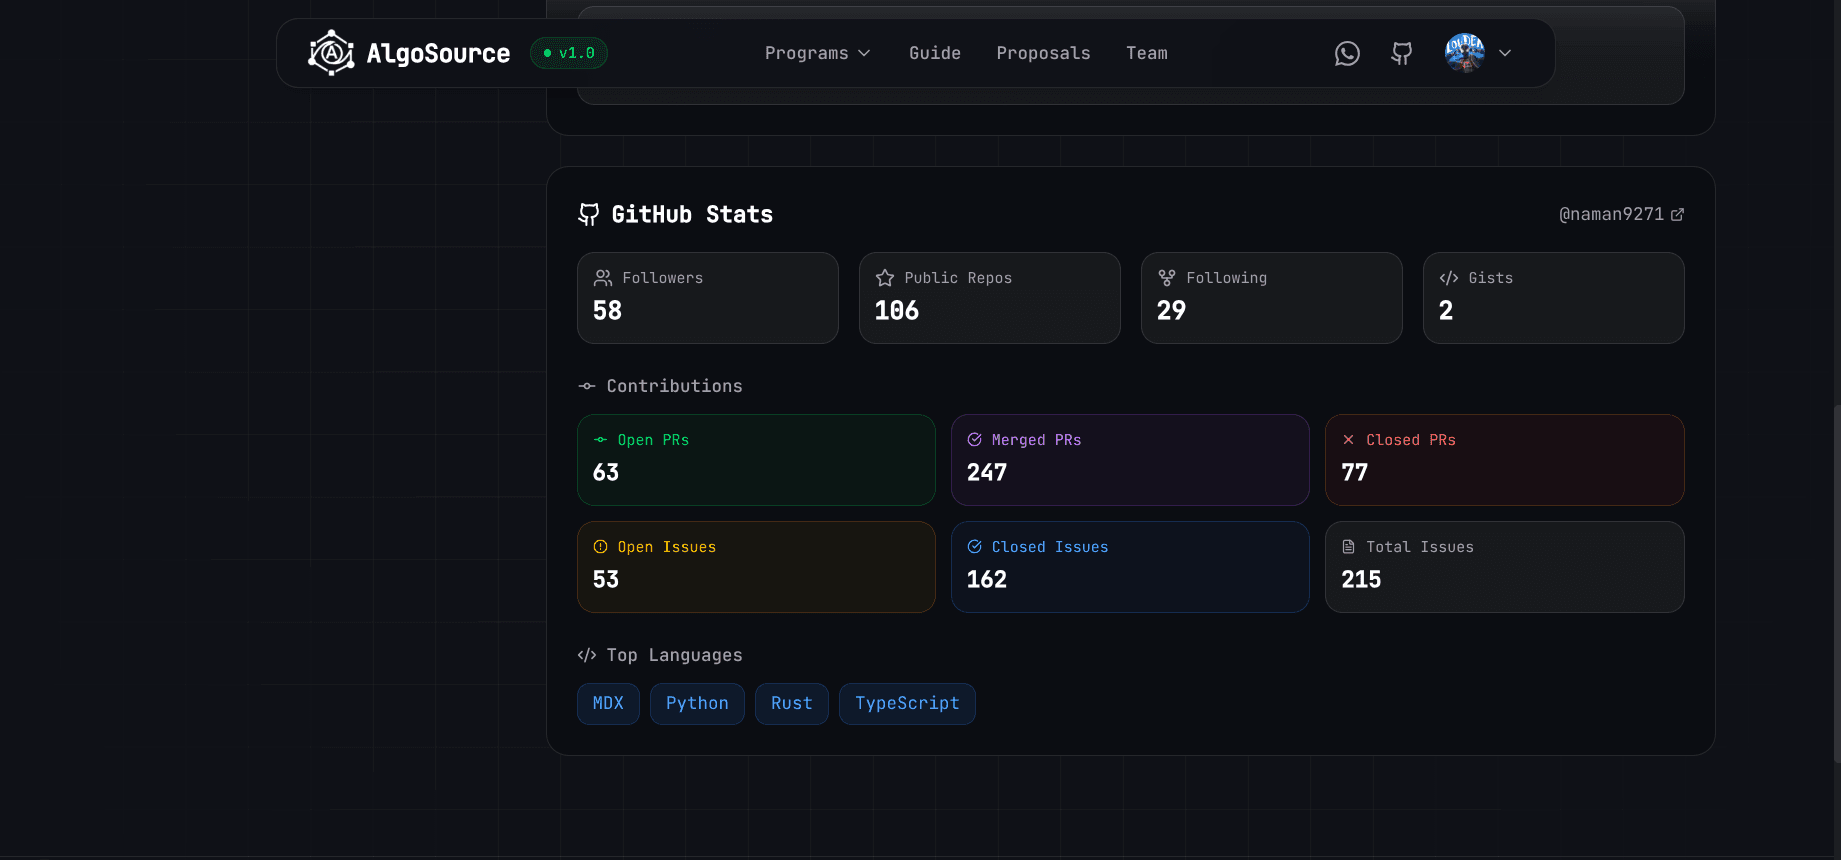The height and width of the screenshot is (860, 1841).
Task: Click the Open Issues alert icon
Action: tap(601, 547)
